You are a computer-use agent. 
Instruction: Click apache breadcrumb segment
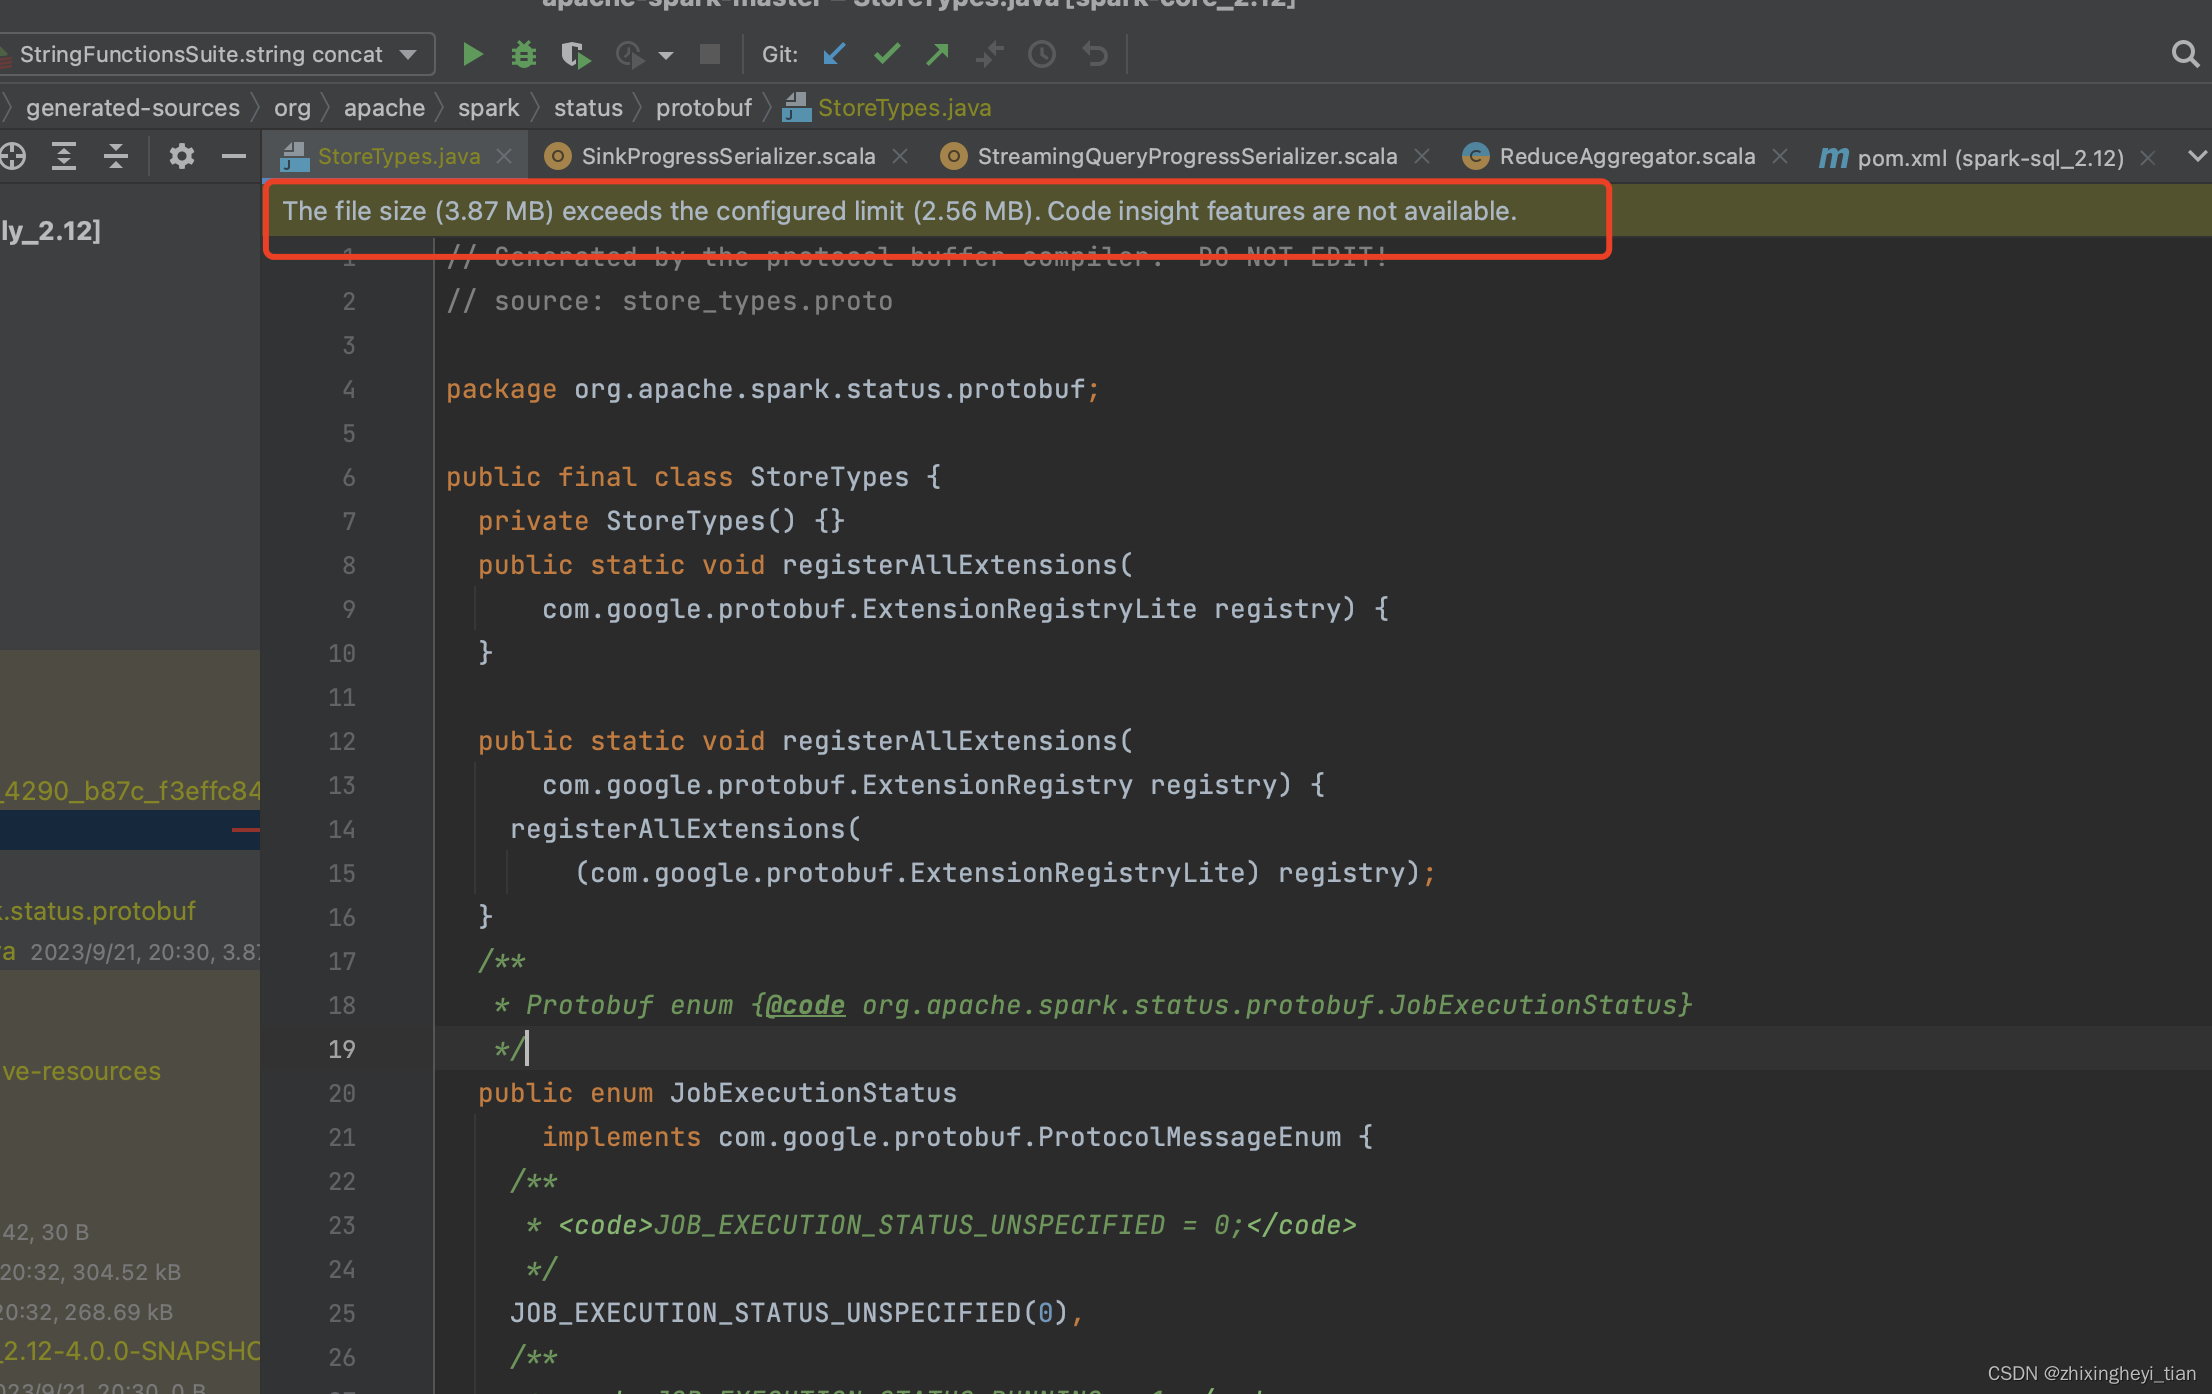point(384,108)
